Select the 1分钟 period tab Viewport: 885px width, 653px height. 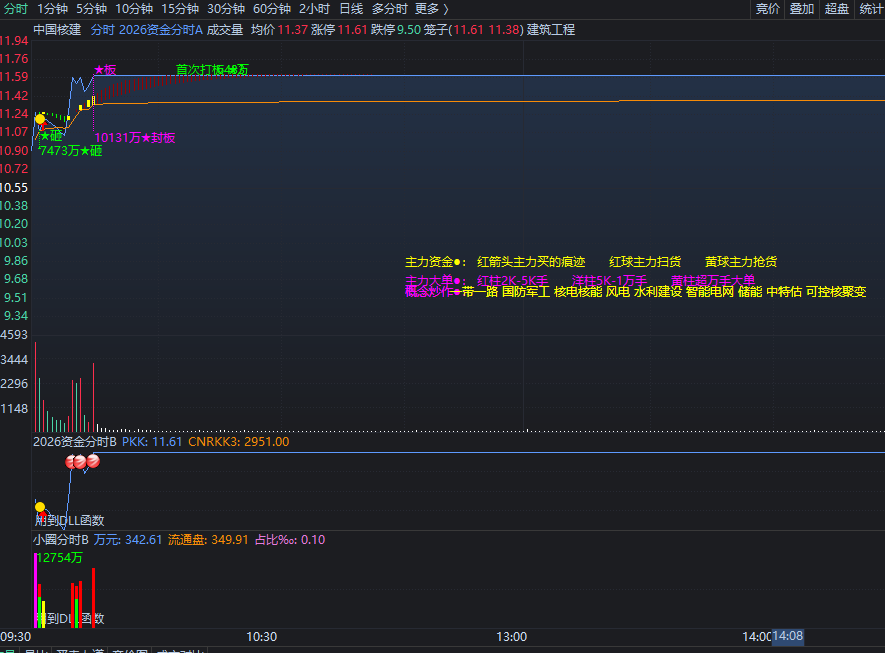pos(52,9)
